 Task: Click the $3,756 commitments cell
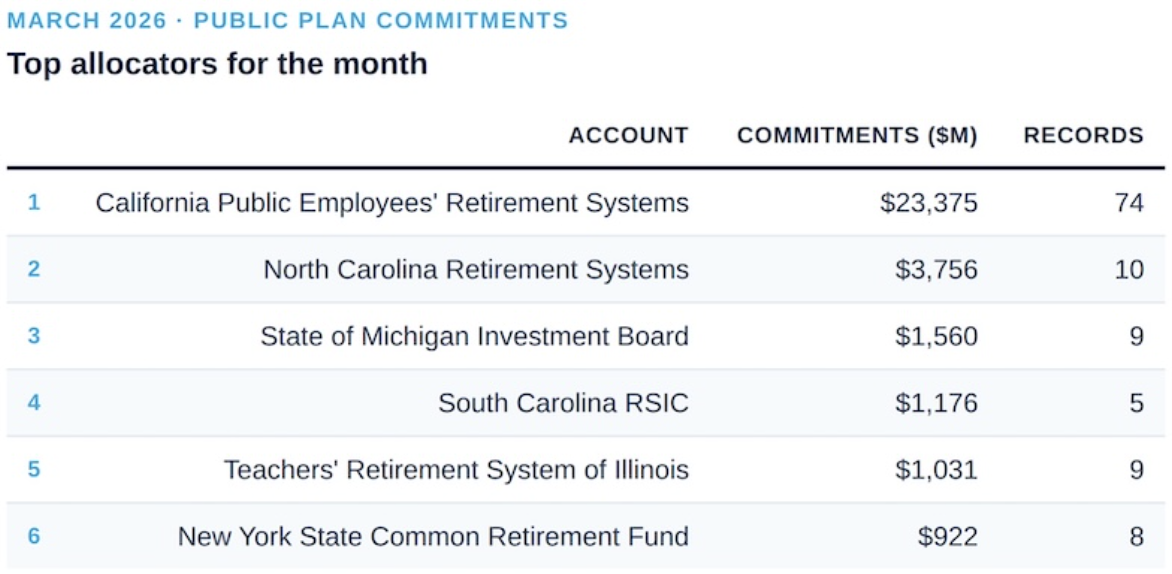[x=936, y=270]
